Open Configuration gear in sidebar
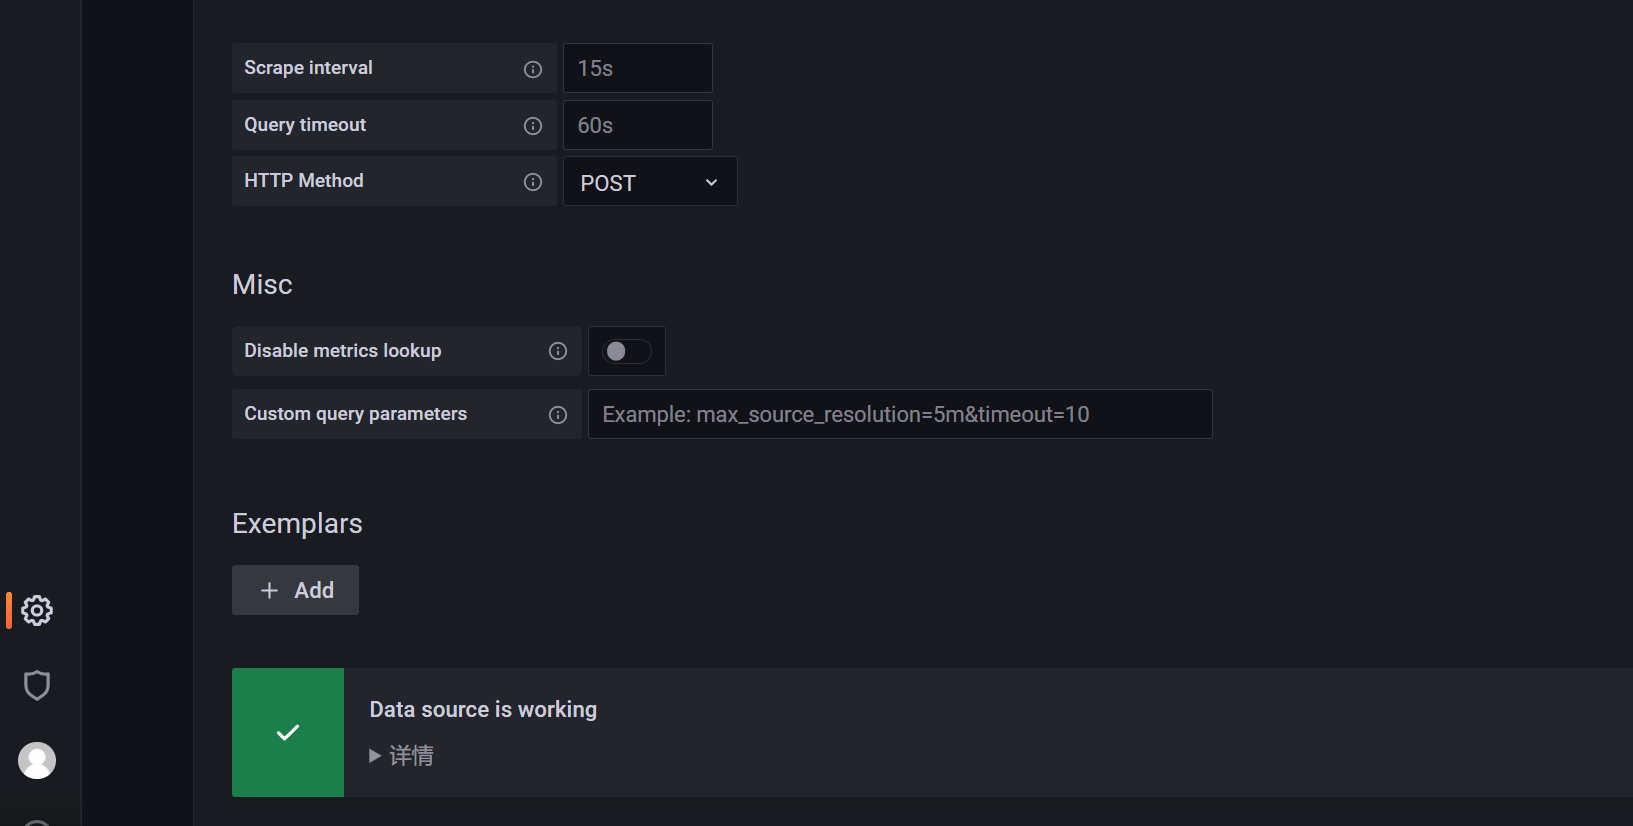This screenshot has height=826, width=1633. point(37,610)
